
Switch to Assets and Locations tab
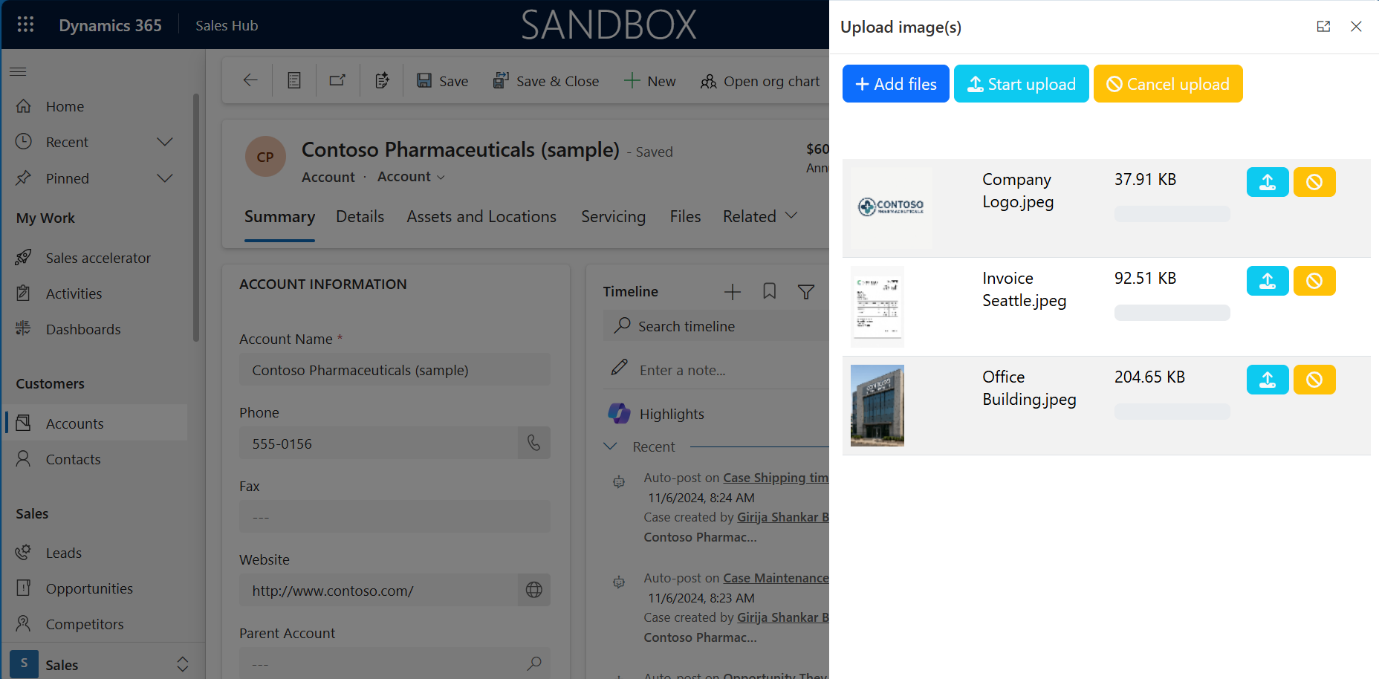click(481, 216)
